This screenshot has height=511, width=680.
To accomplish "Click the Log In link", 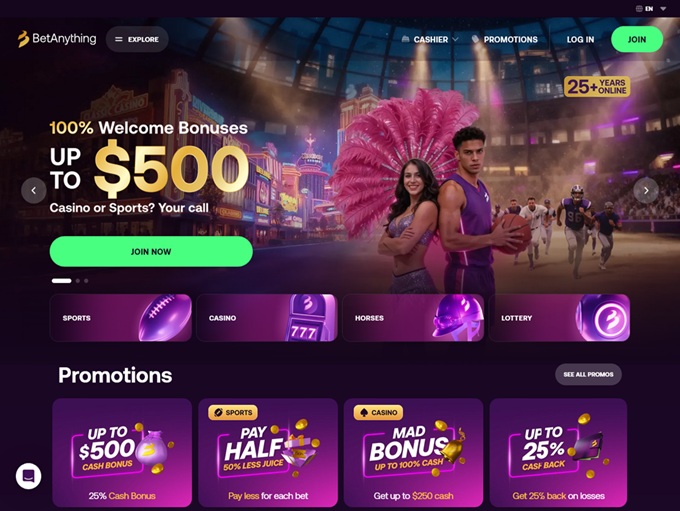I will pos(580,39).
